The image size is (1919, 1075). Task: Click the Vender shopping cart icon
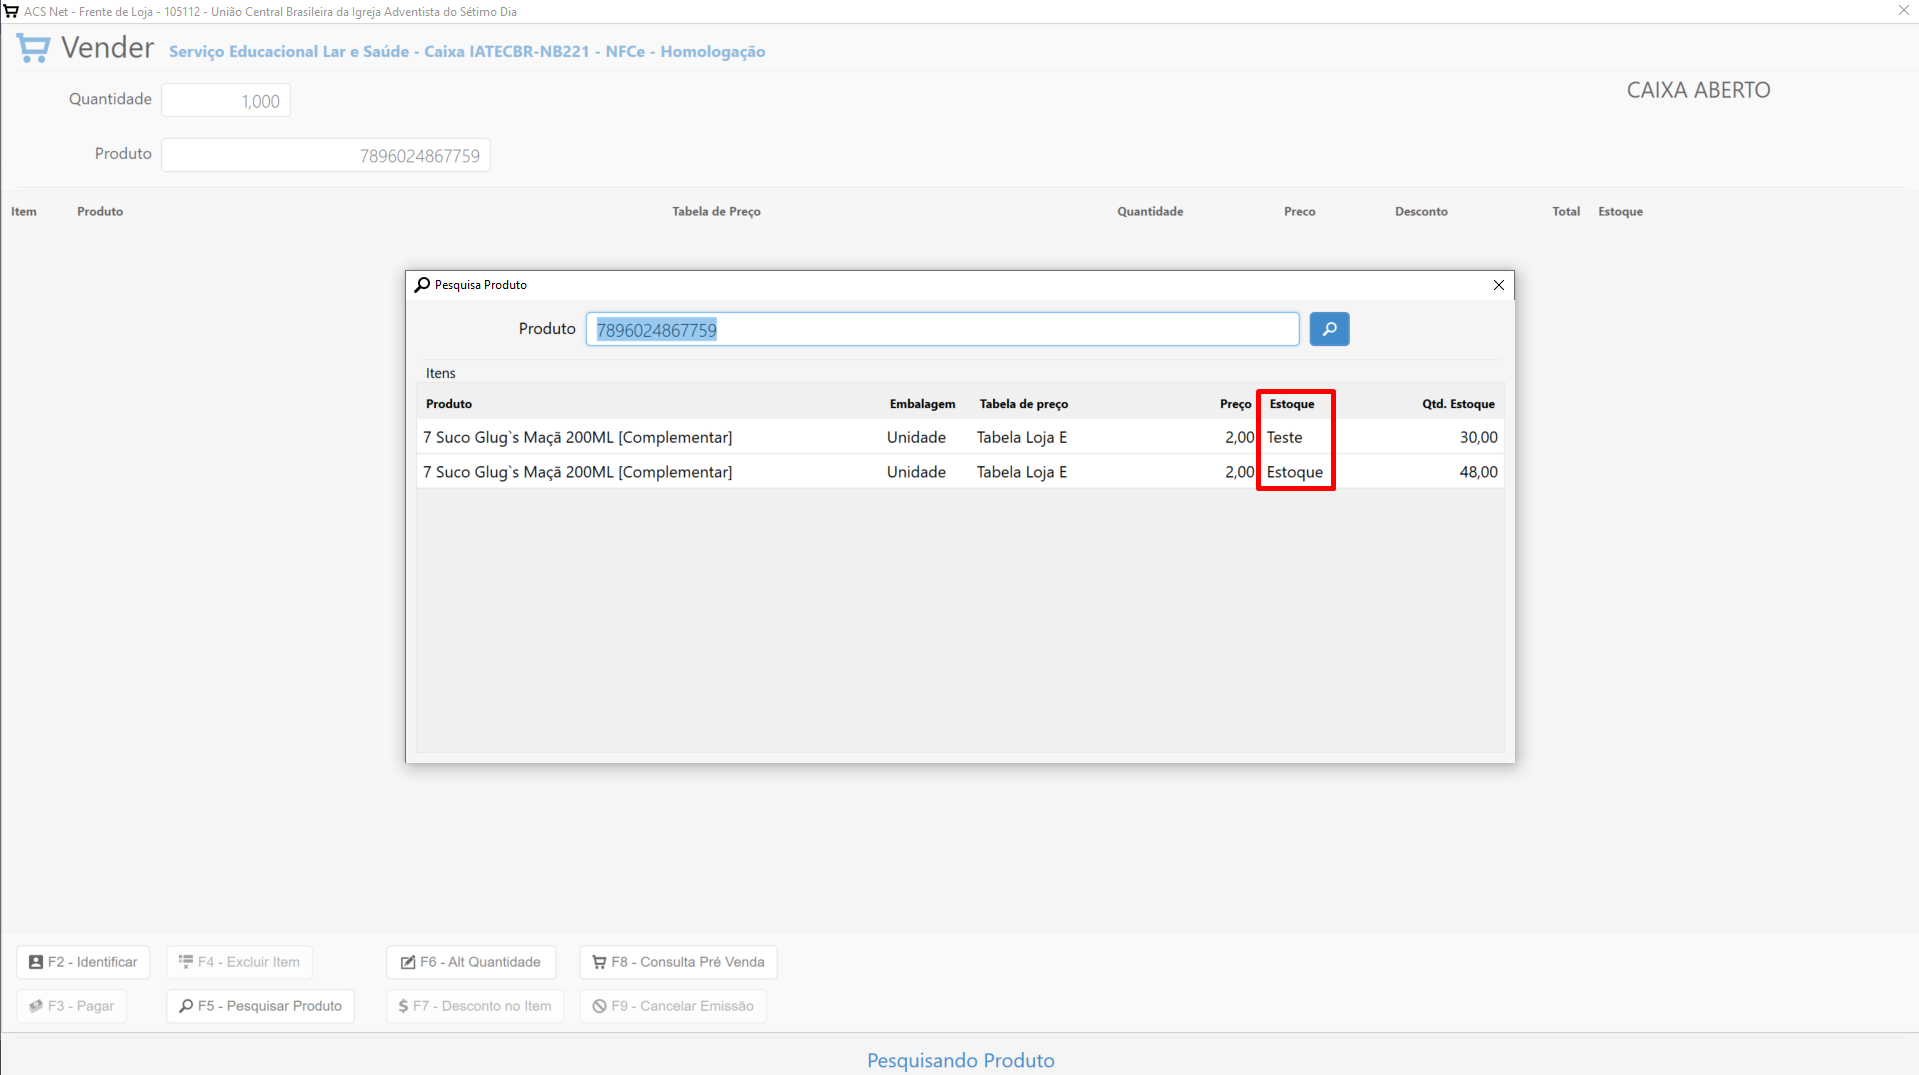33,48
